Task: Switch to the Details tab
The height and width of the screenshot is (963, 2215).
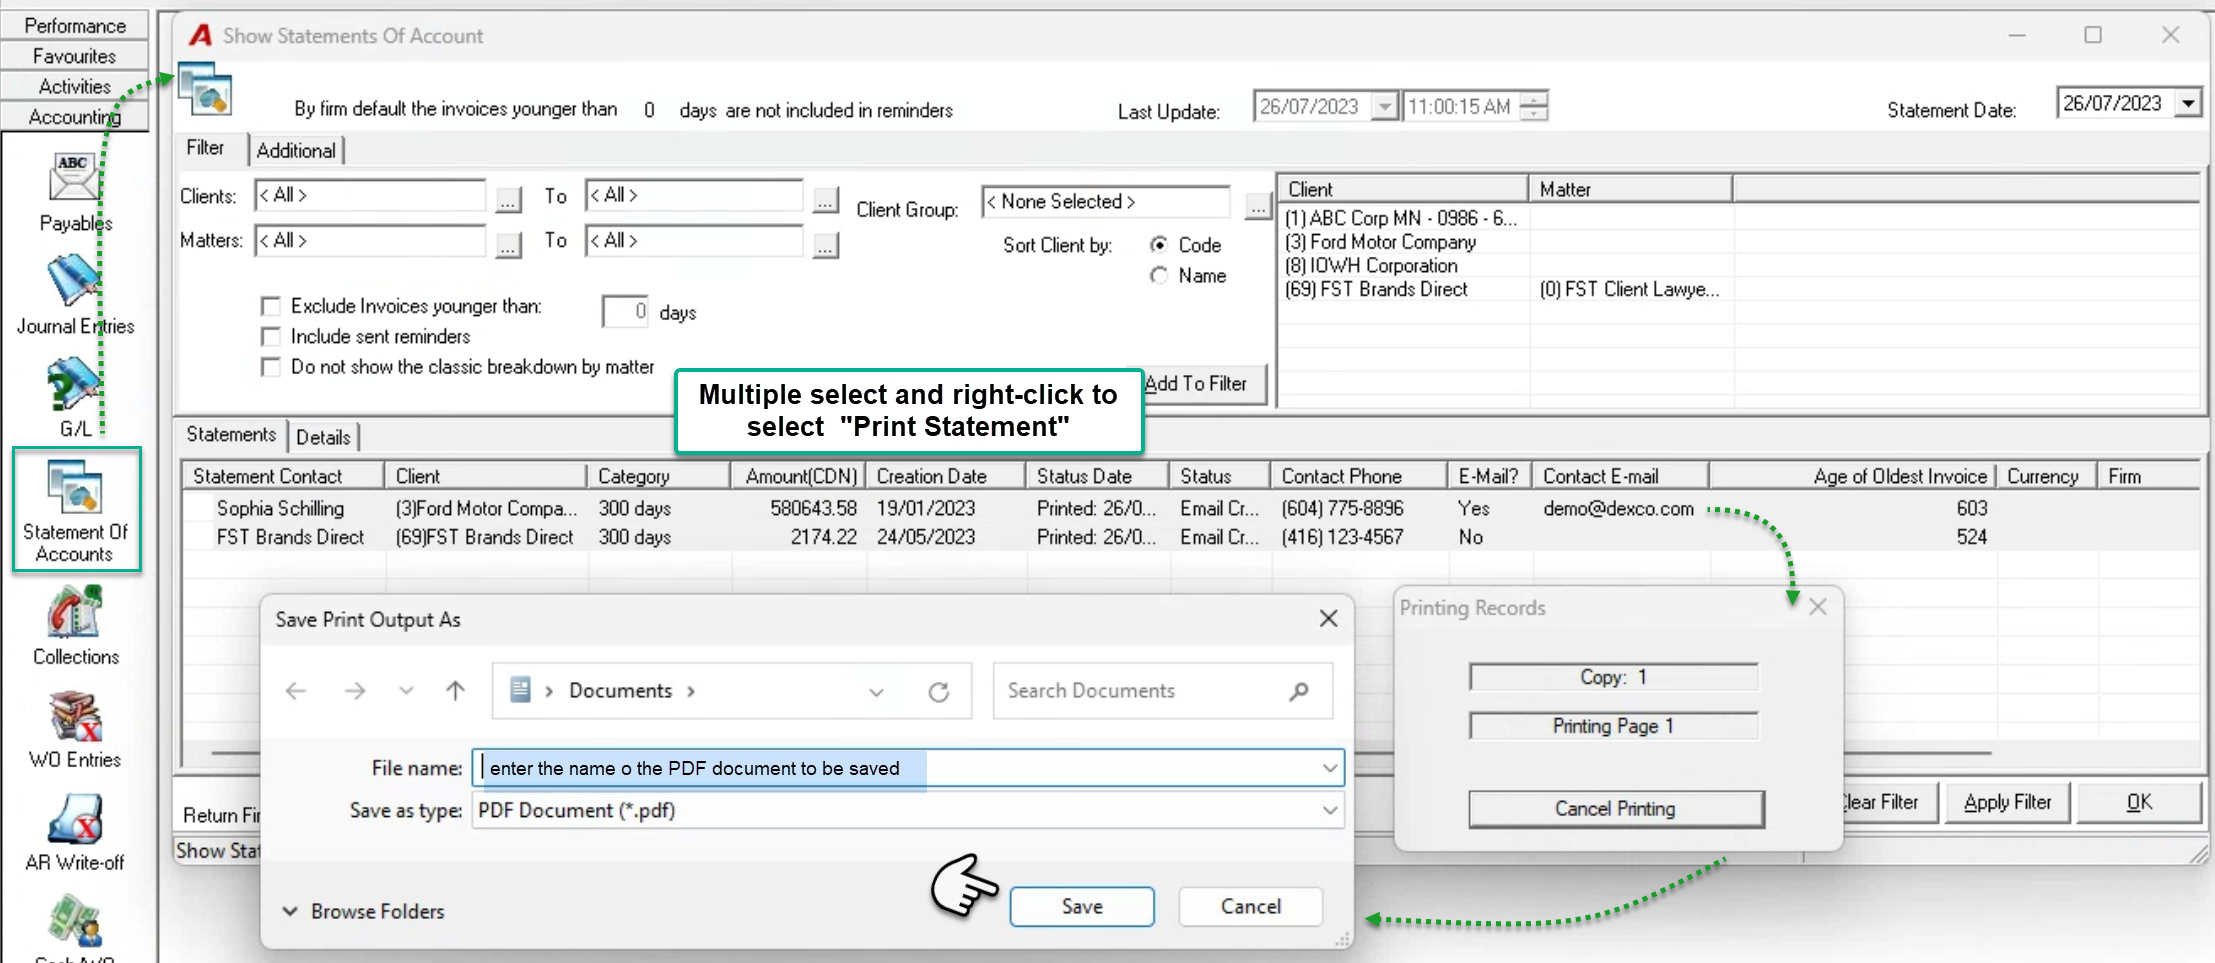Action: (323, 438)
